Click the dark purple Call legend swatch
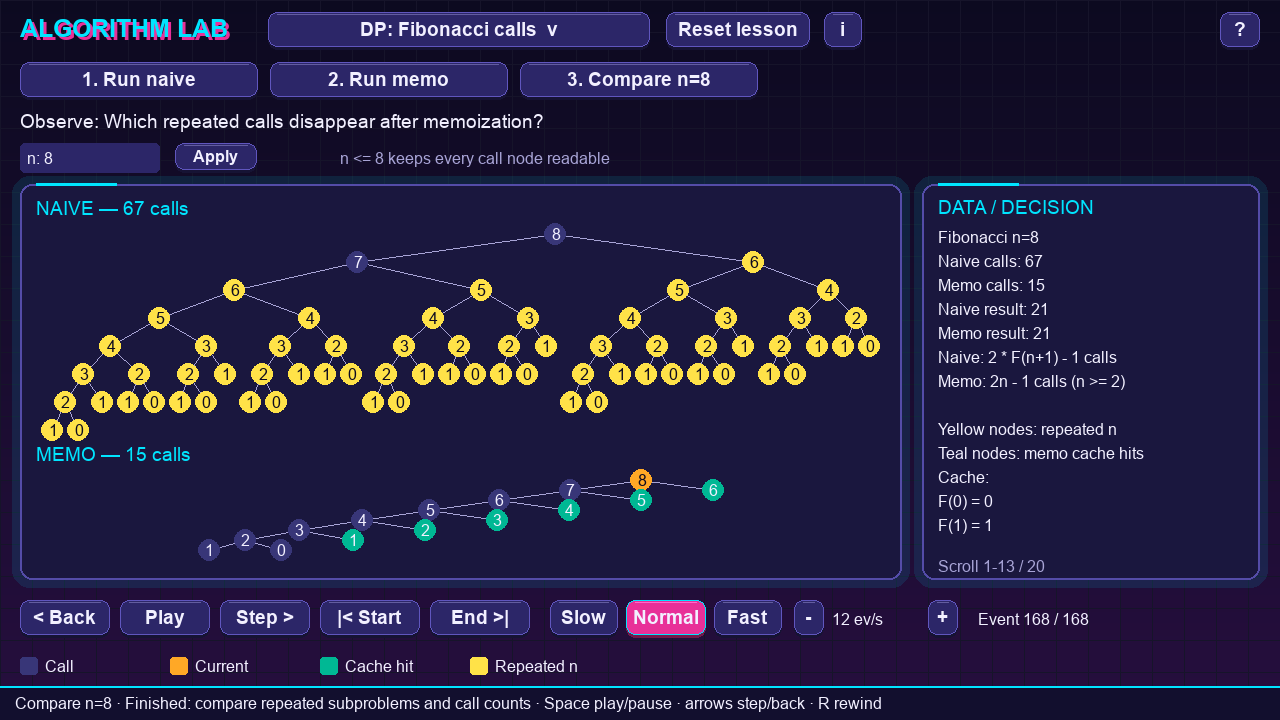 click(29, 666)
